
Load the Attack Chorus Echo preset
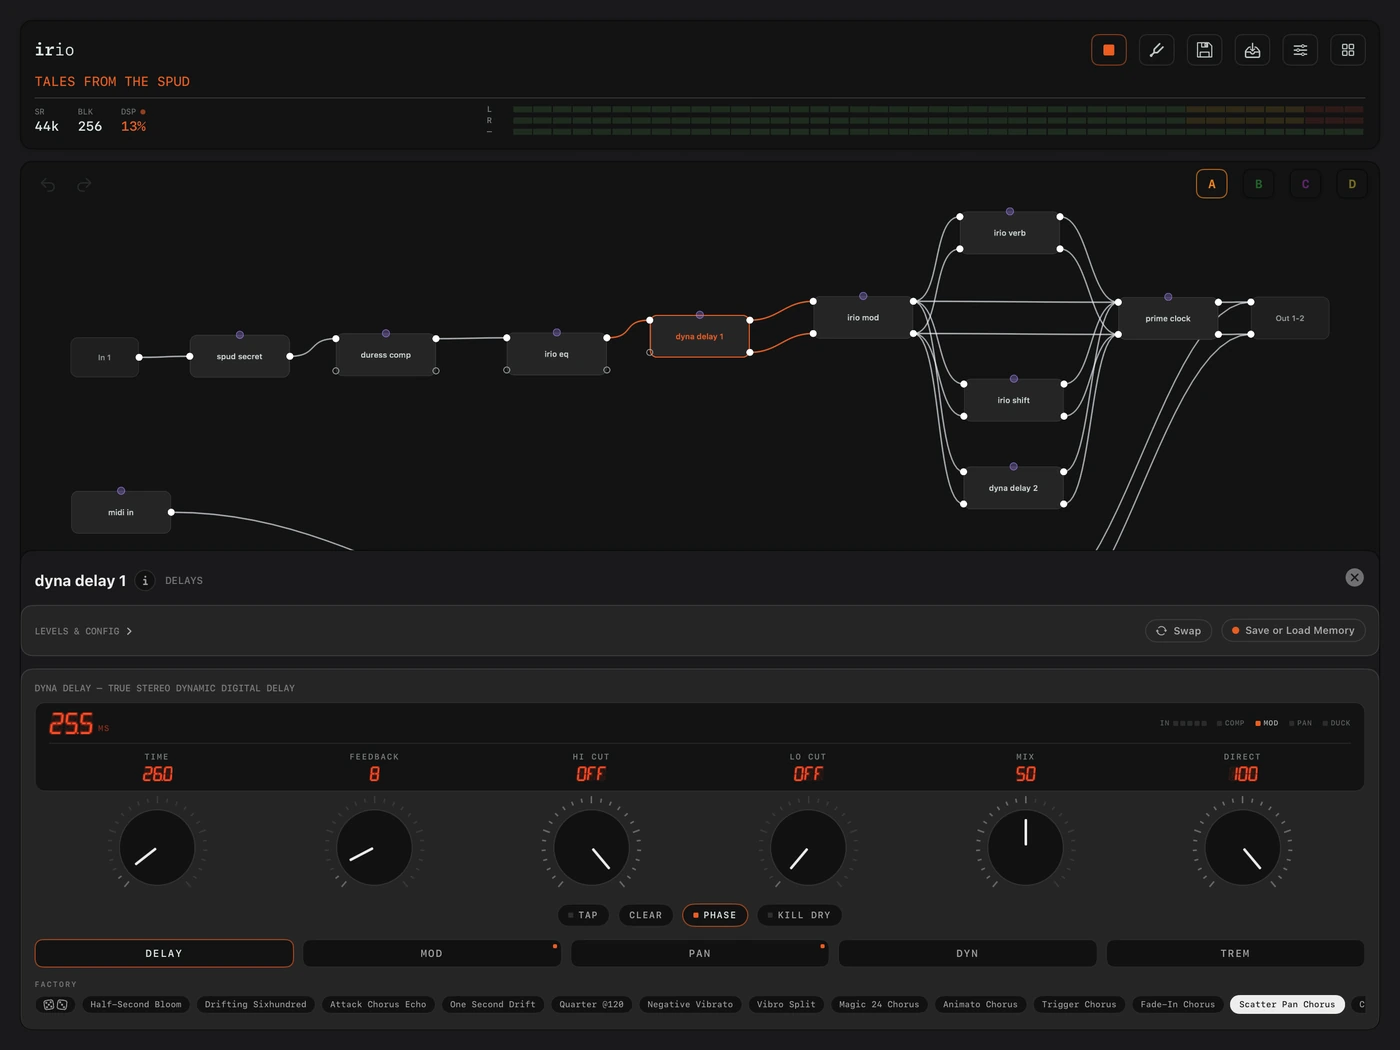(x=378, y=1004)
